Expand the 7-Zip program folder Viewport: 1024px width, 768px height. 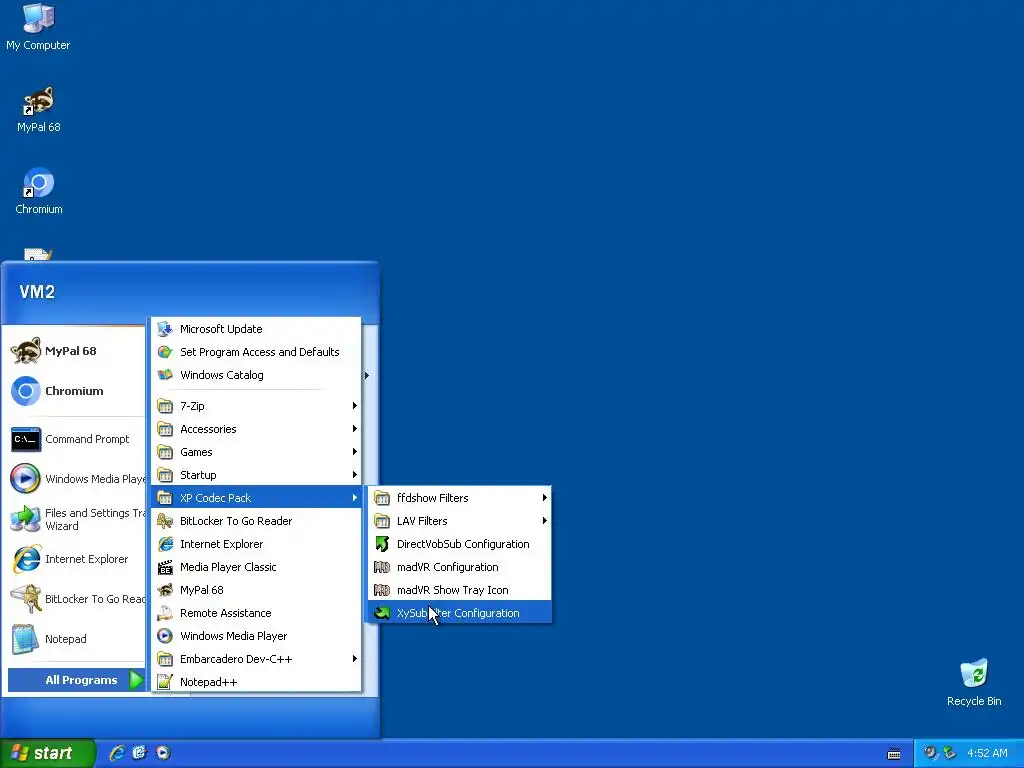point(256,406)
